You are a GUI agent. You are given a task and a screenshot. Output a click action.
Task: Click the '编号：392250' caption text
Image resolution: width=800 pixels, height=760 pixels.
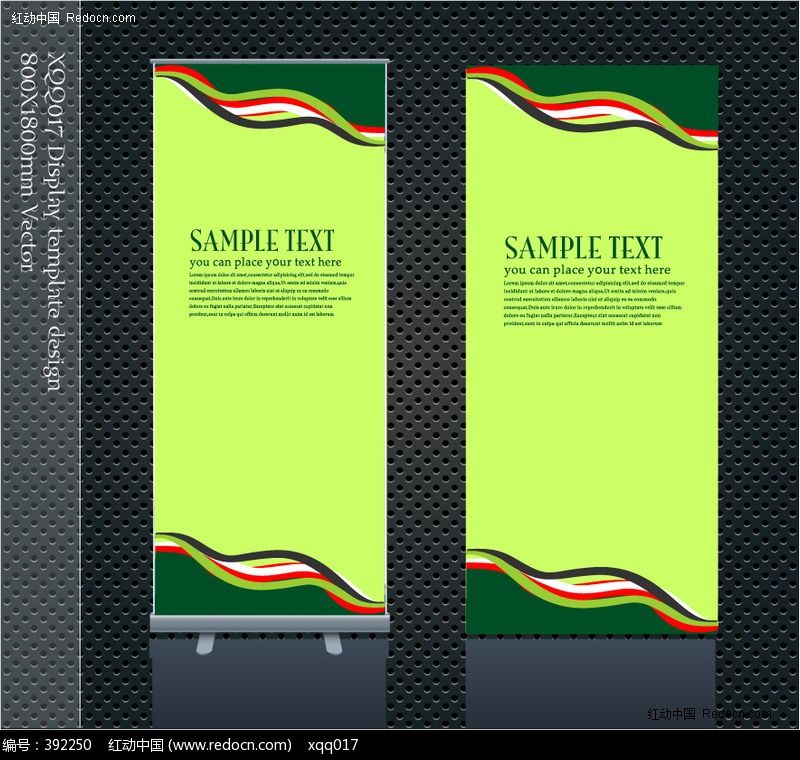pyautogui.click(x=47, y=745)
